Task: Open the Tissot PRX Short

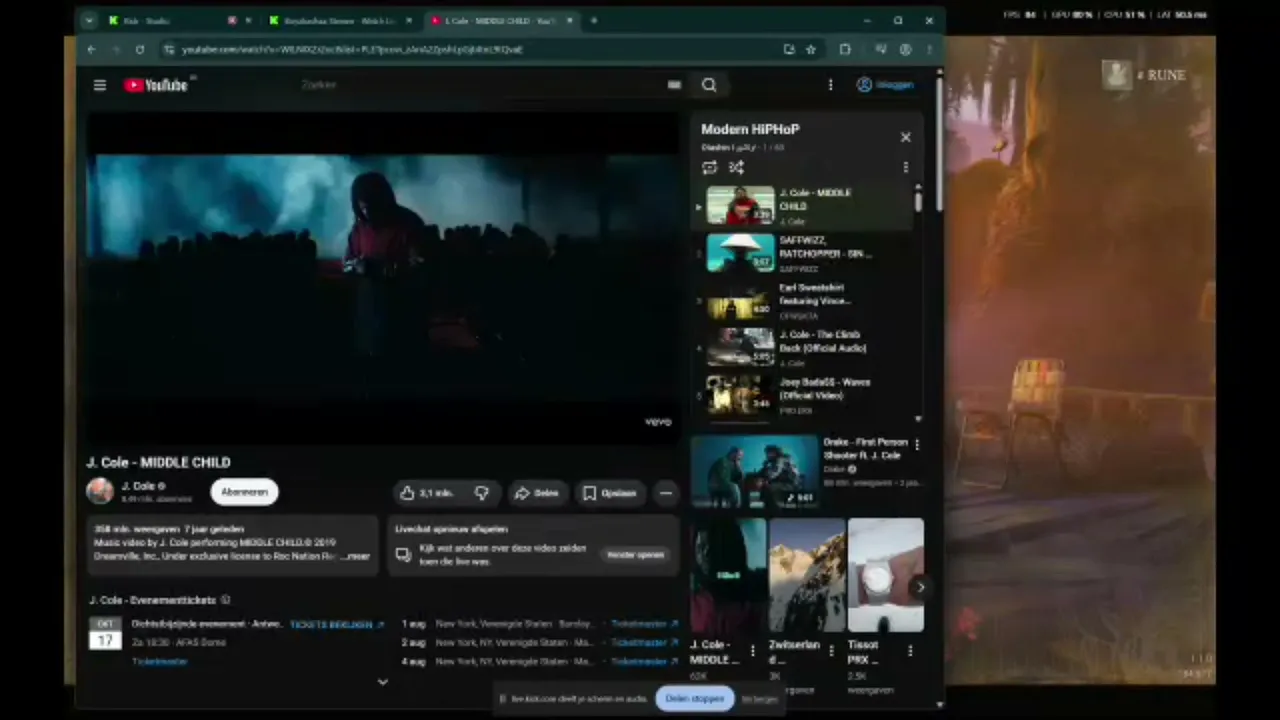Action: (886, 575)
